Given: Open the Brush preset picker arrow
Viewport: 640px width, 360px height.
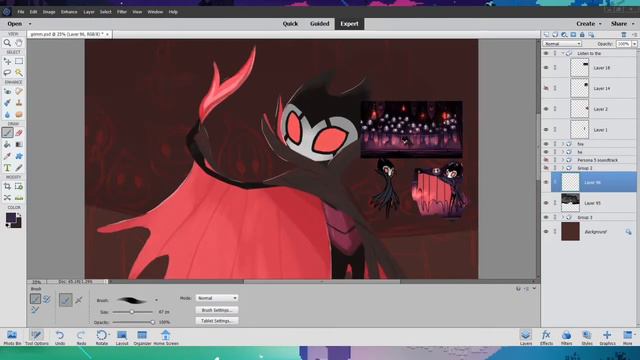Looking at the screenshot, I should (x=156, y=300).
